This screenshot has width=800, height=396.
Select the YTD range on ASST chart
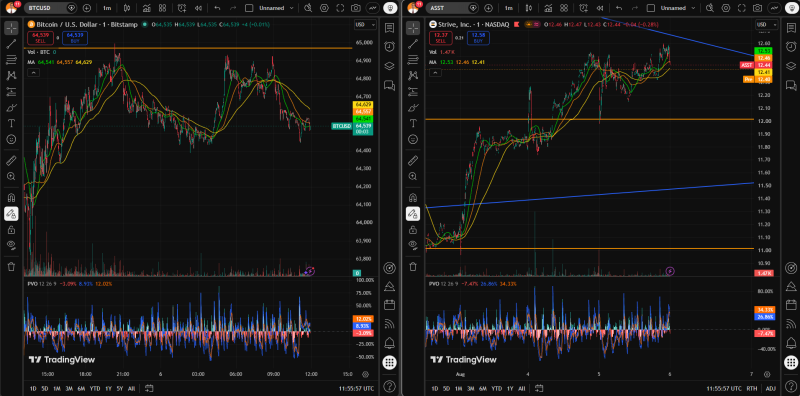tap(496, 388)
